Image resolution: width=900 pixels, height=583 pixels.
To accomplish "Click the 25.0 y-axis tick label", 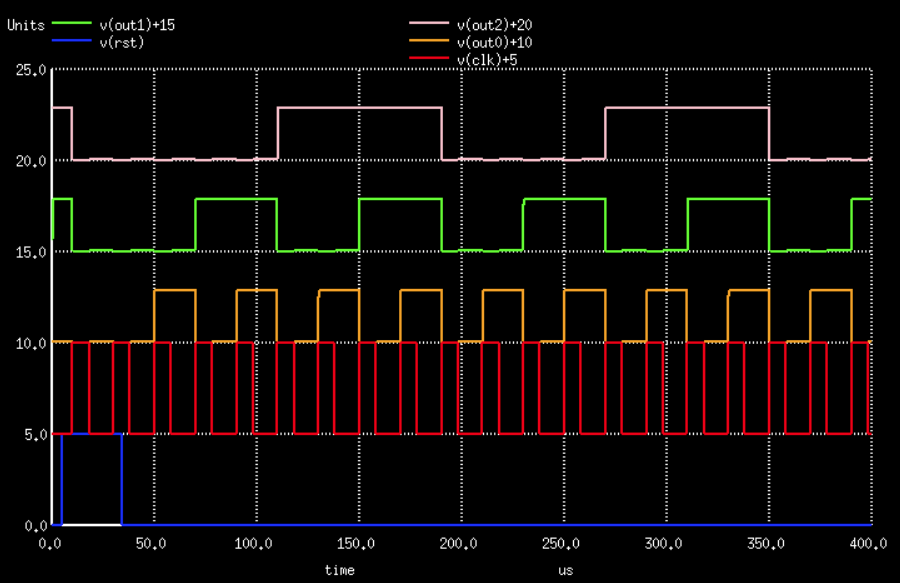I will click(30, 70).
